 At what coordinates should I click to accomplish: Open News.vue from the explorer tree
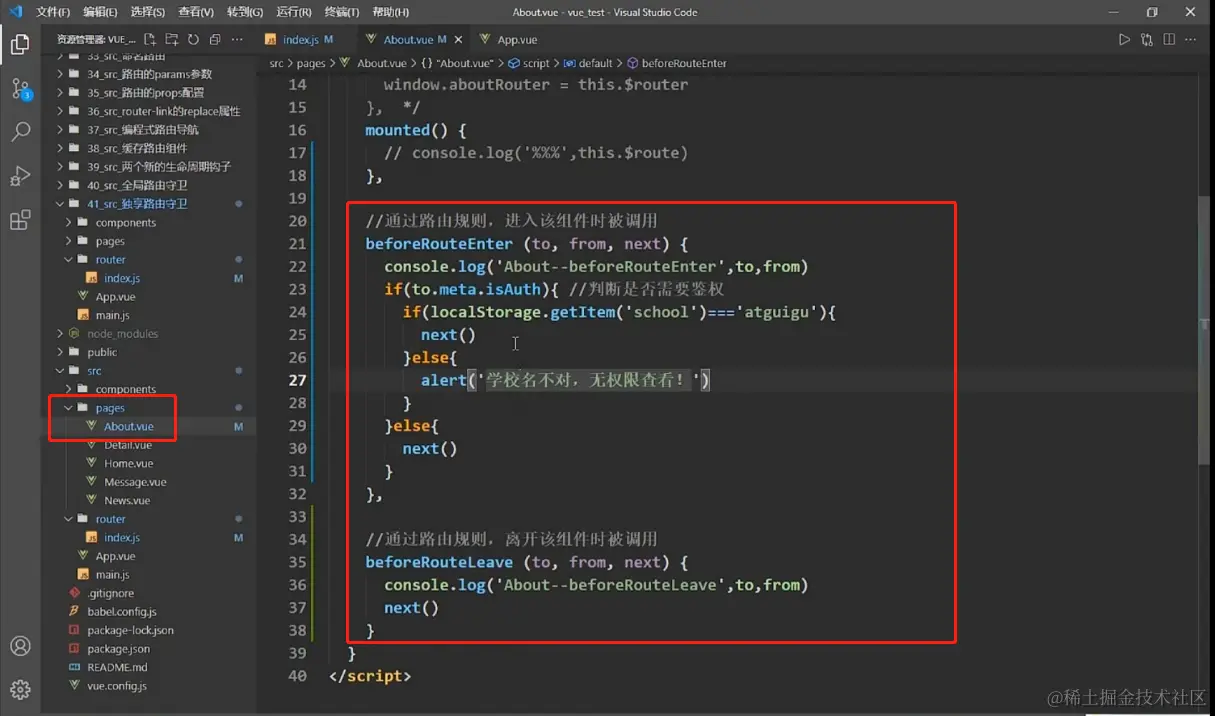pyautogui.click(x=127, y=500)
